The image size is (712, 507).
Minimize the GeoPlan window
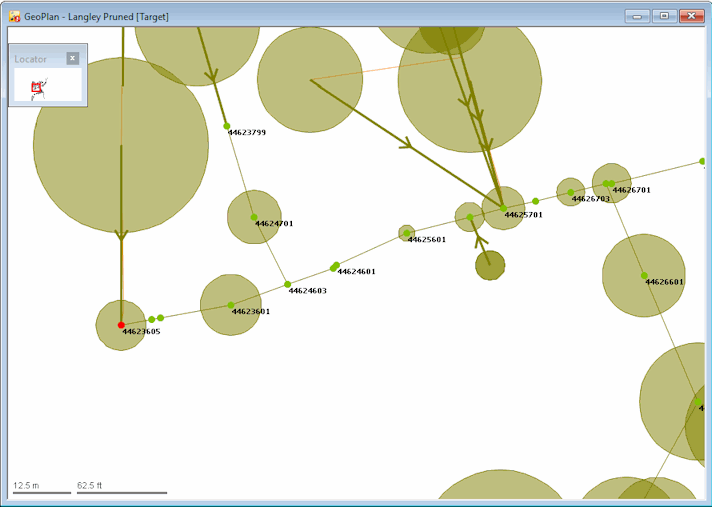(637, 16)
